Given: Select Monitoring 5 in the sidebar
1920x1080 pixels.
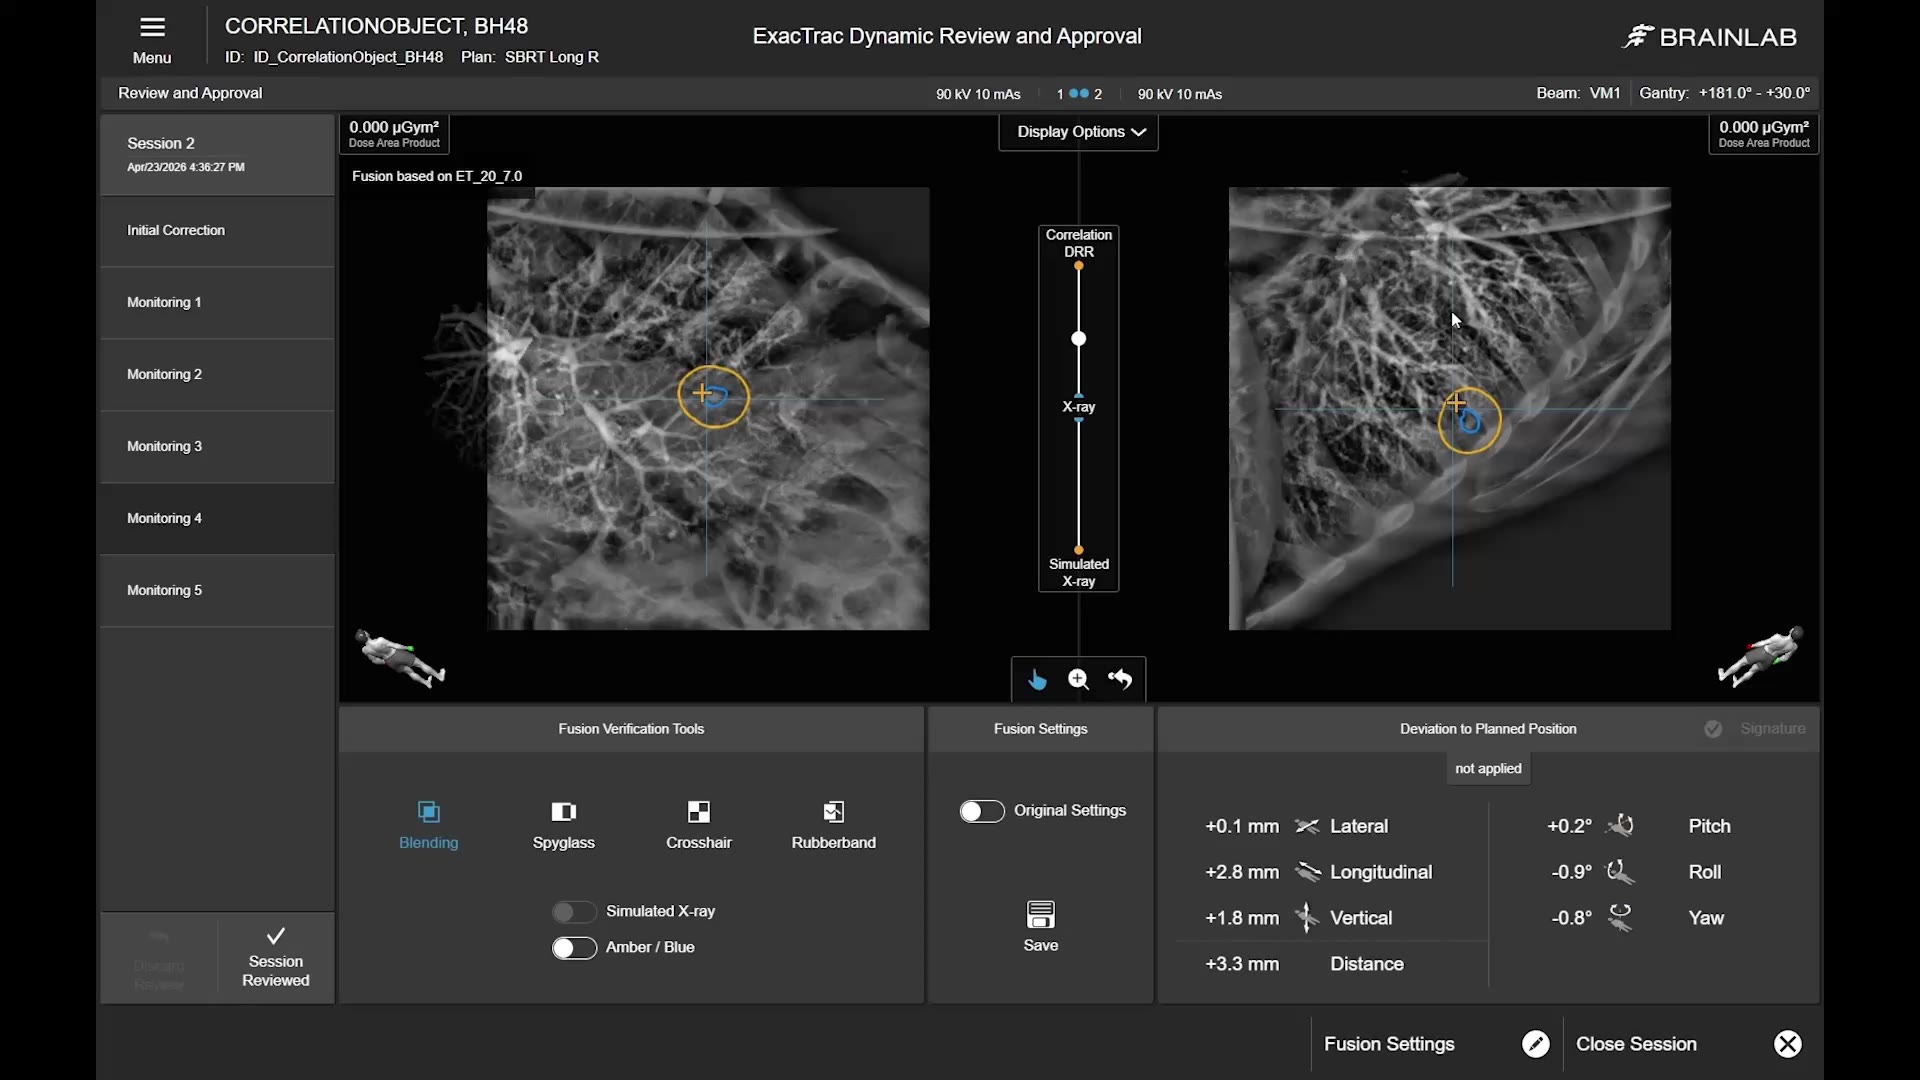Looking at the screenshot, I should 217,591.
